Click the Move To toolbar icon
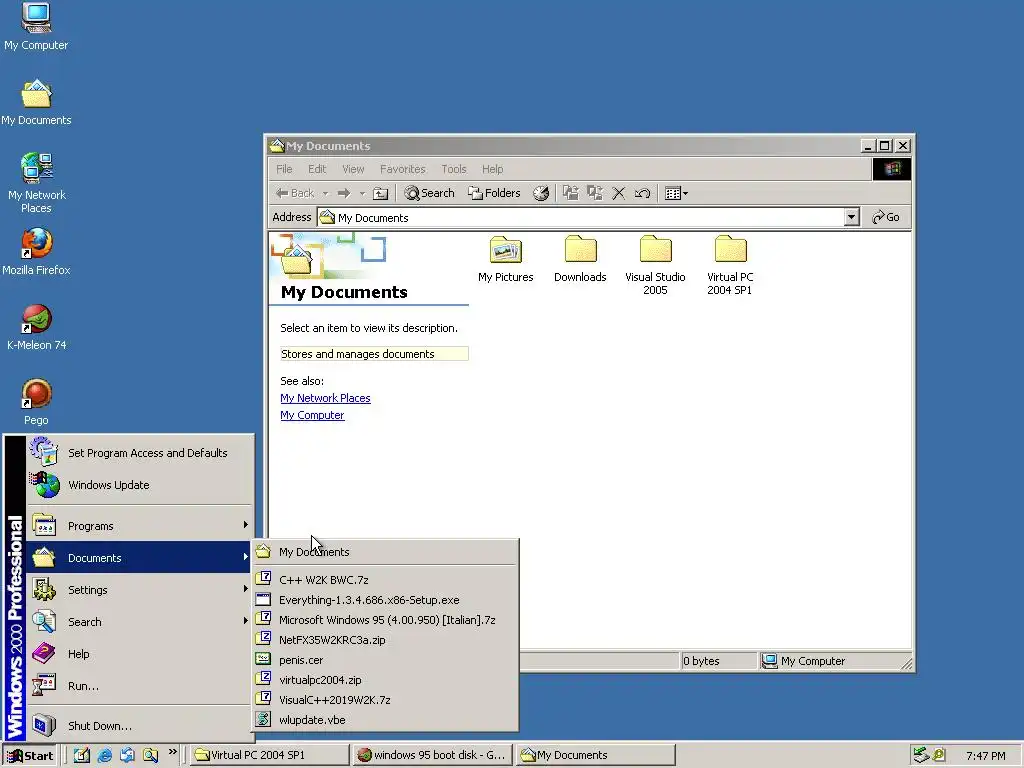Screen dimensions: 1024x768 [571, 193]
